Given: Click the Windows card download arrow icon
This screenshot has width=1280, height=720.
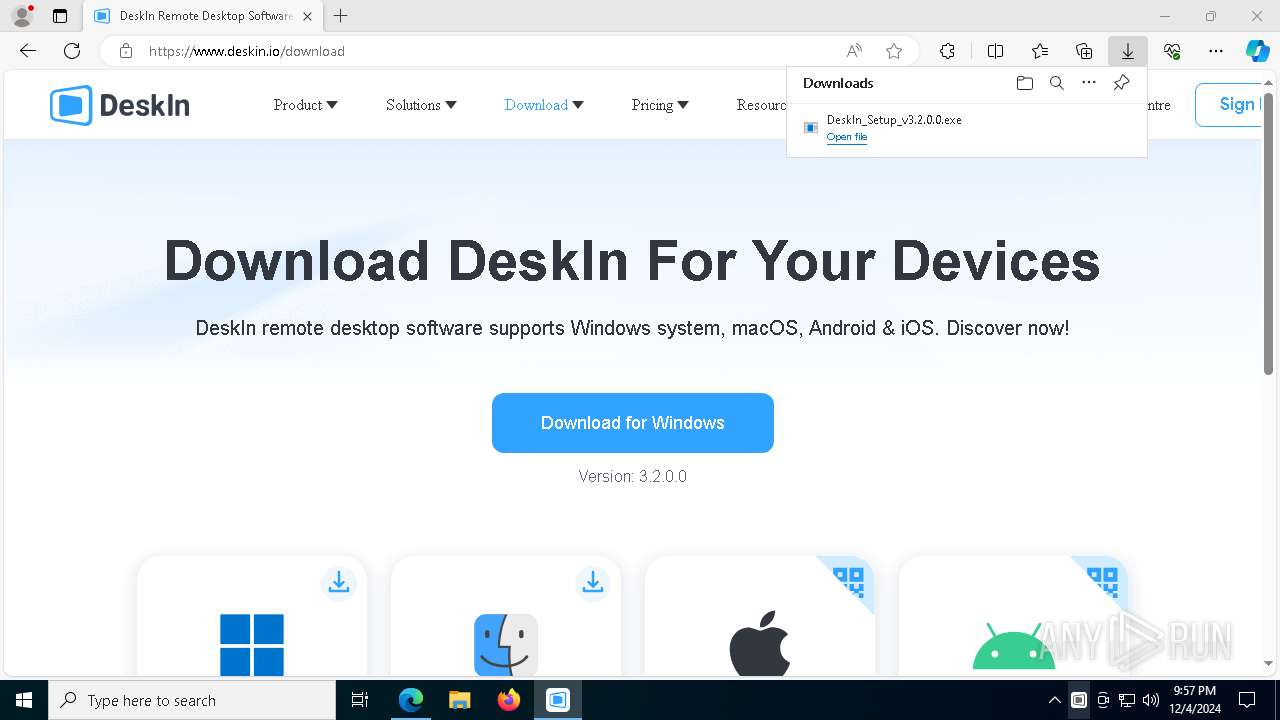Looking at the screenshot, I should click(339, 582).
